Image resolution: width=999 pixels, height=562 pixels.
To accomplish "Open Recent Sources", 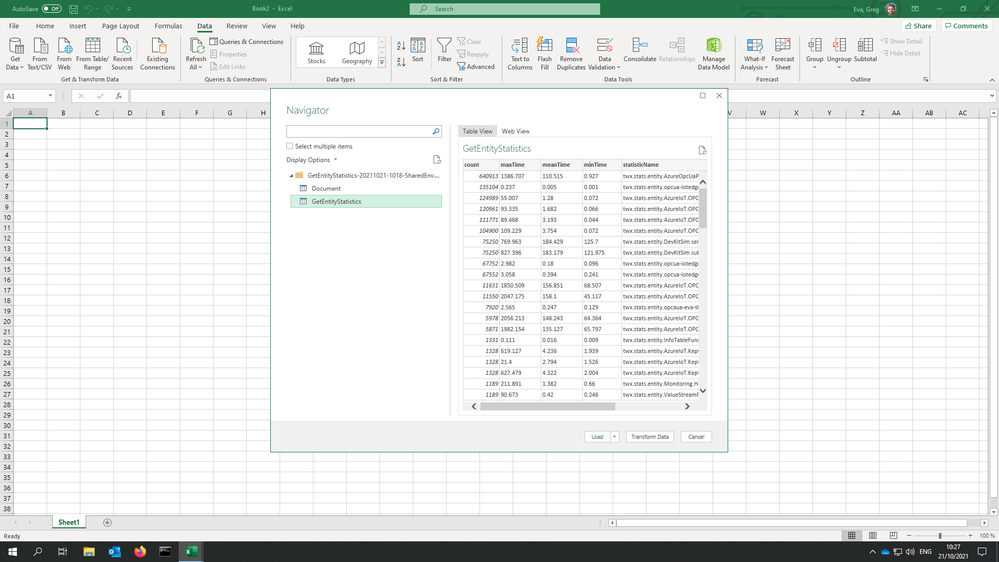I will click(122, 54).
